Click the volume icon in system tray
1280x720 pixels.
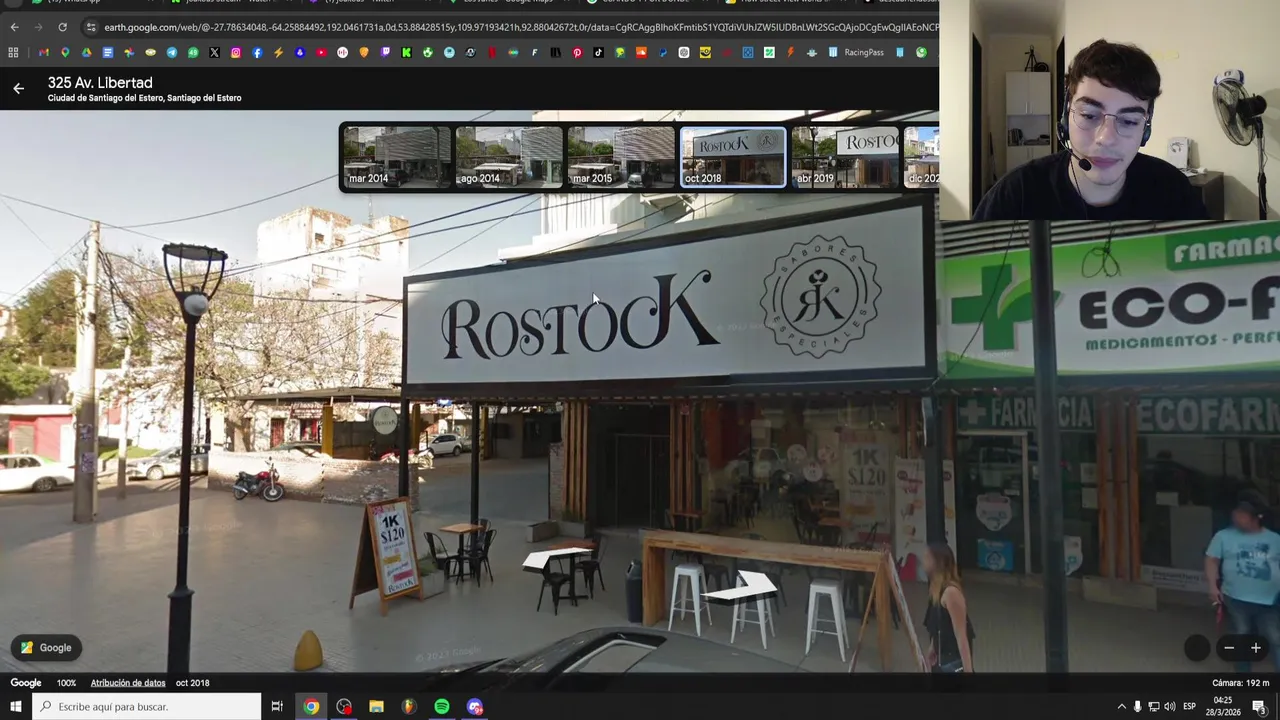click(x=1170, y=707)
